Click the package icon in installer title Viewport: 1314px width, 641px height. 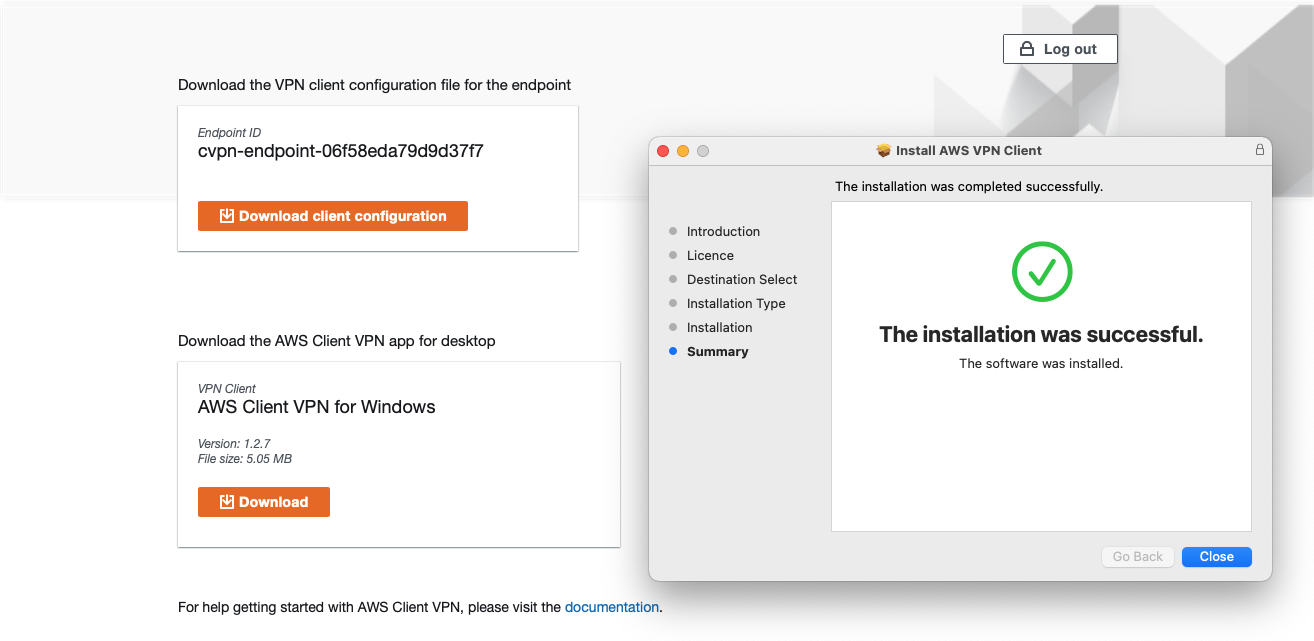883,150
